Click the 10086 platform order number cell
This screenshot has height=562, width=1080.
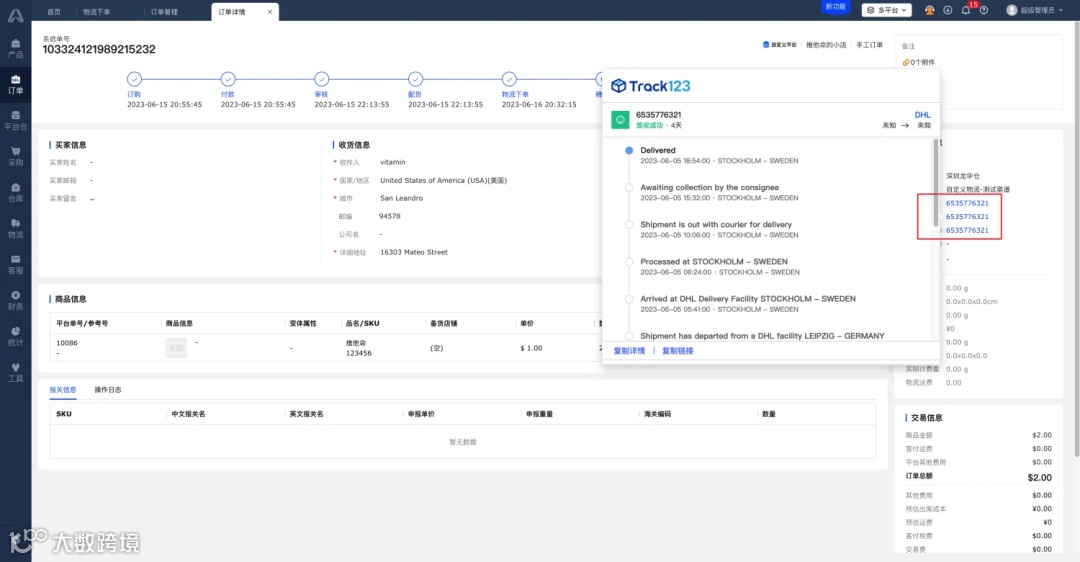[x=67, y=343]
